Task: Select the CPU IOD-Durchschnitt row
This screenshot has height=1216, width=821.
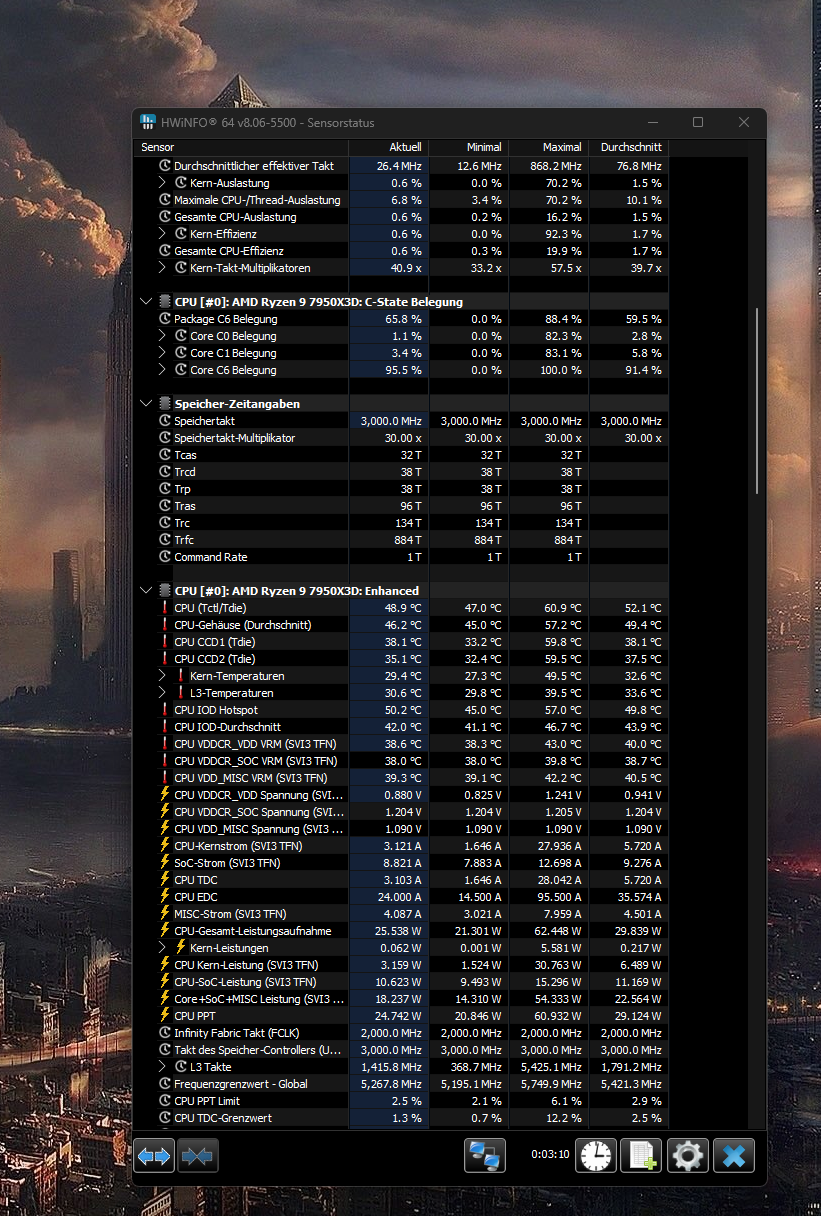Action: [x=403, y=727]
